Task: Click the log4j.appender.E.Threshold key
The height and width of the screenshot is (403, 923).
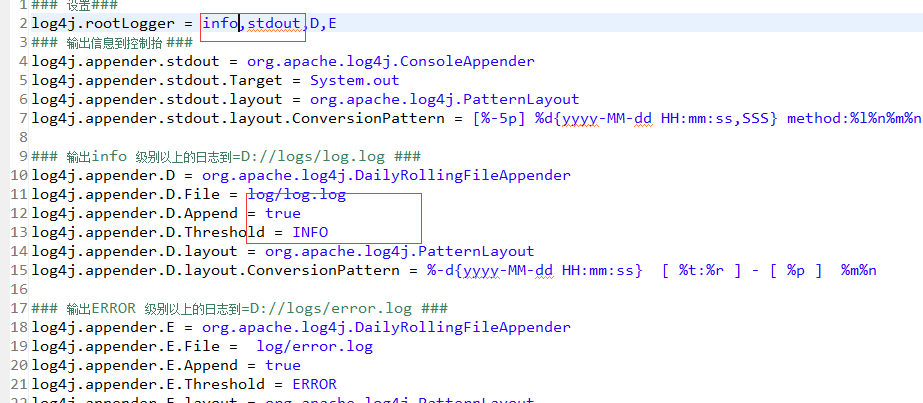Action: pos(148,384)
